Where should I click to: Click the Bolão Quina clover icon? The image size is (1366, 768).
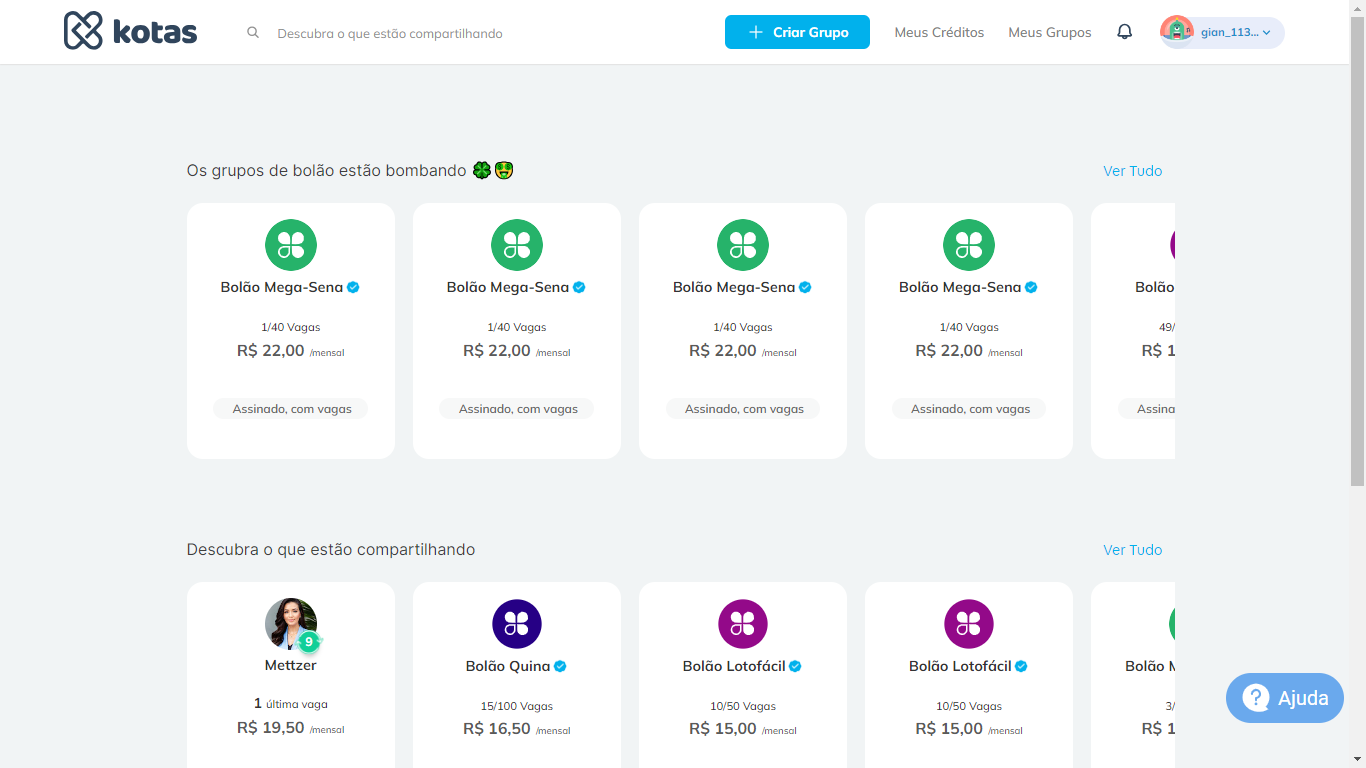(x=517, y=624)
